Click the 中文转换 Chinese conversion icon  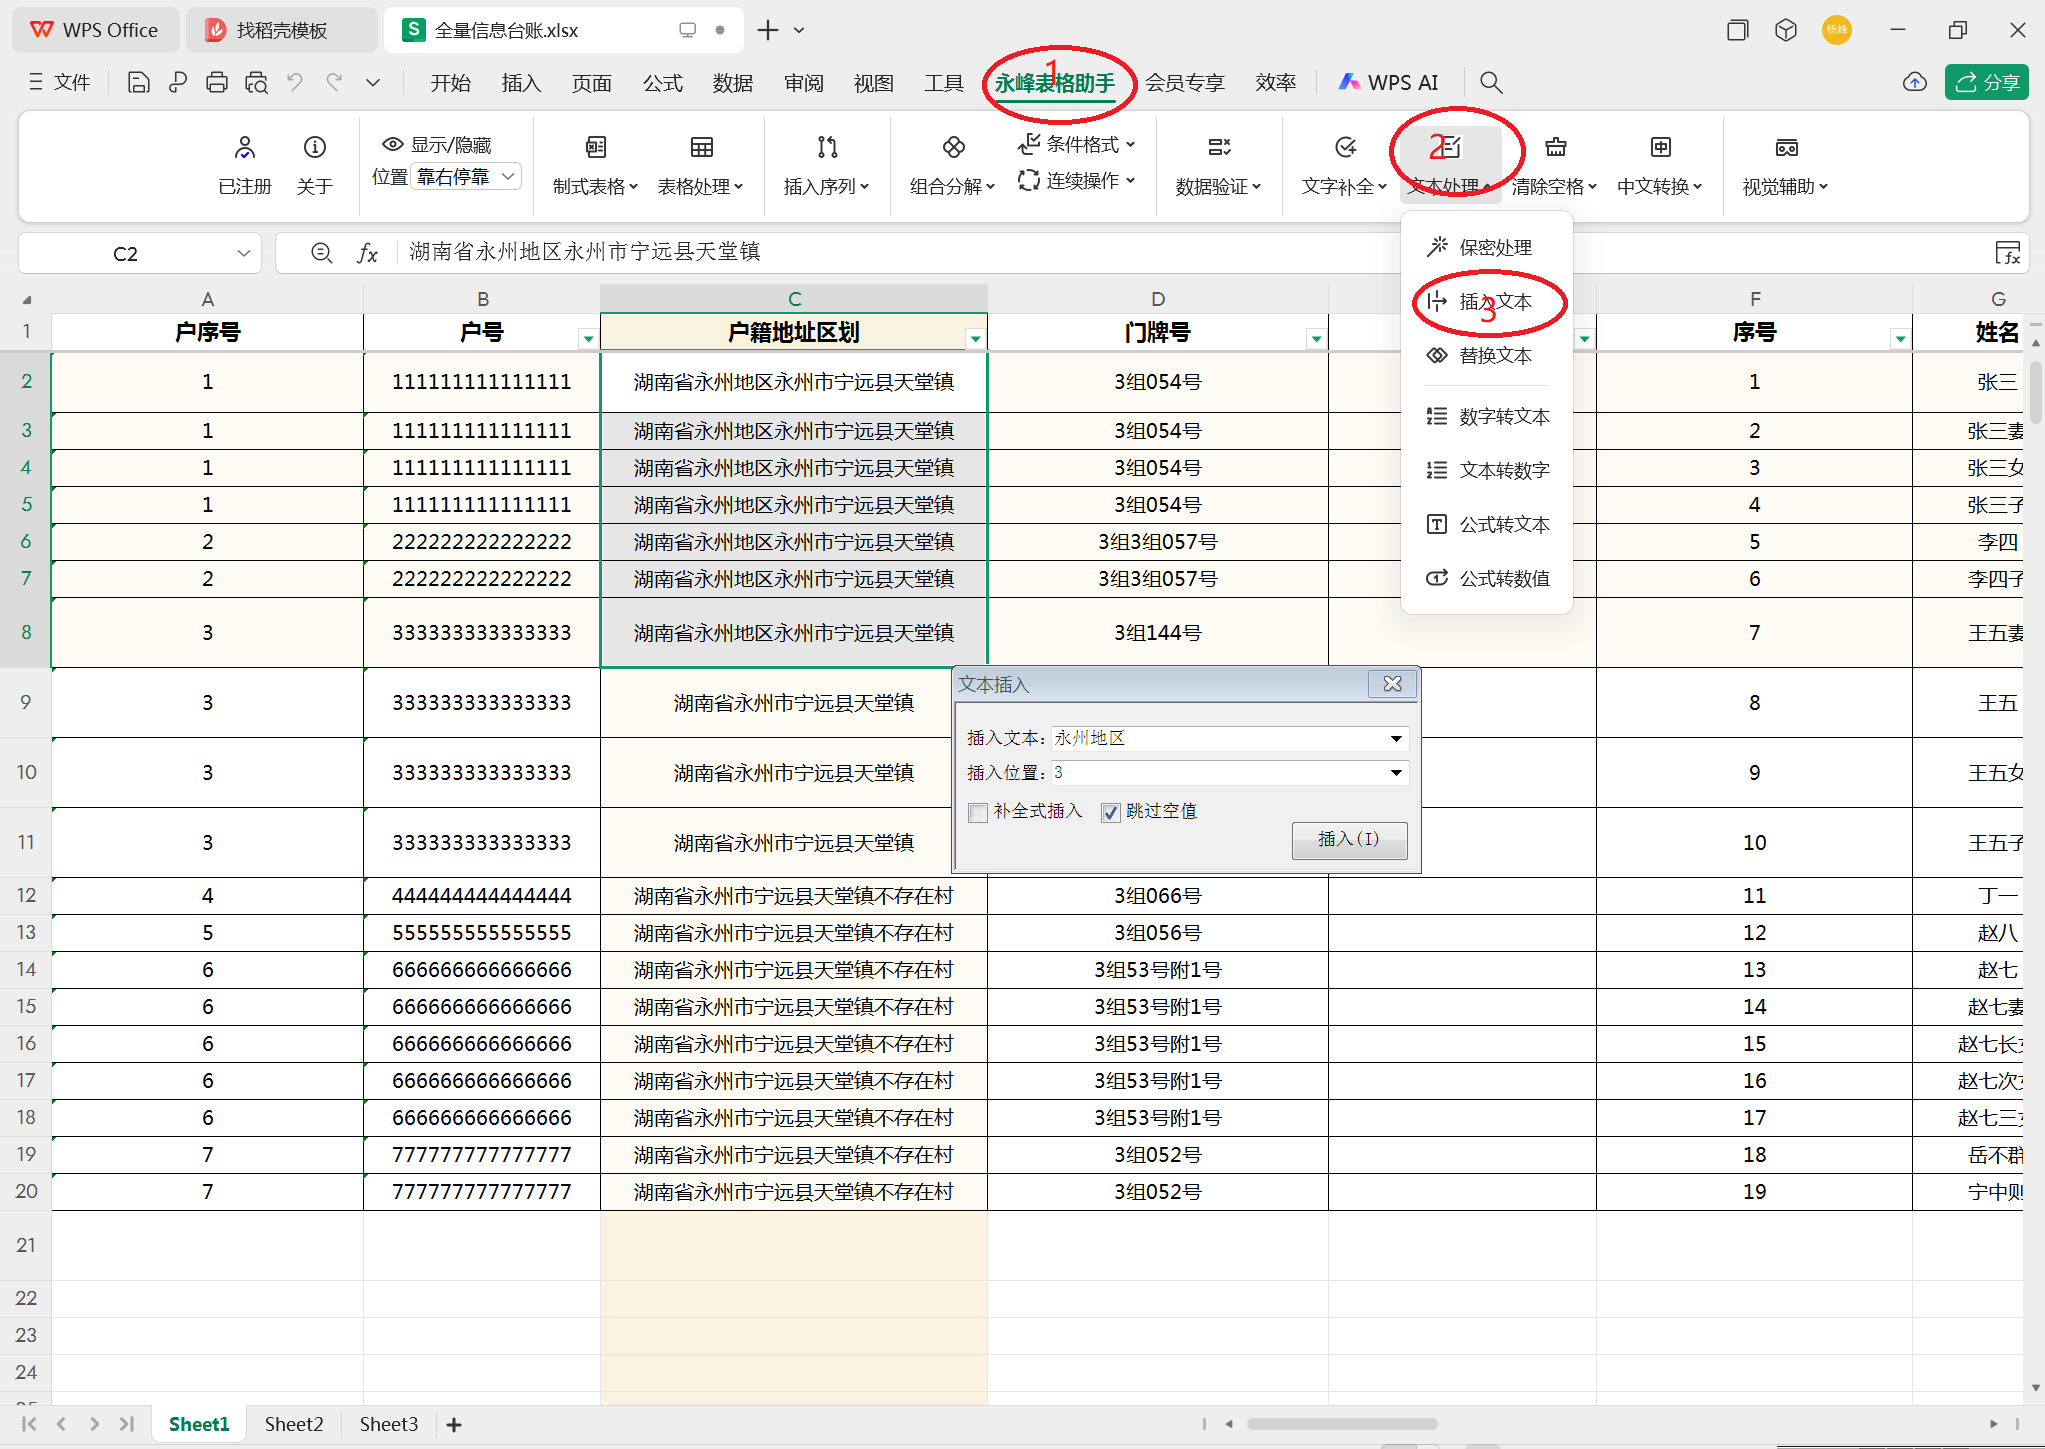tap(1660, 148)
